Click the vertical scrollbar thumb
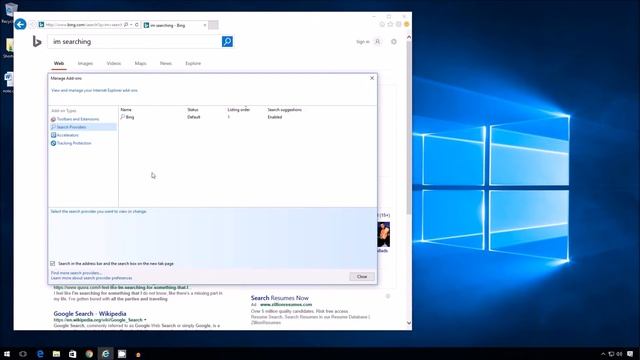This screenshot has height=360, width=640. pyautogui.click(x=409, y=127)
